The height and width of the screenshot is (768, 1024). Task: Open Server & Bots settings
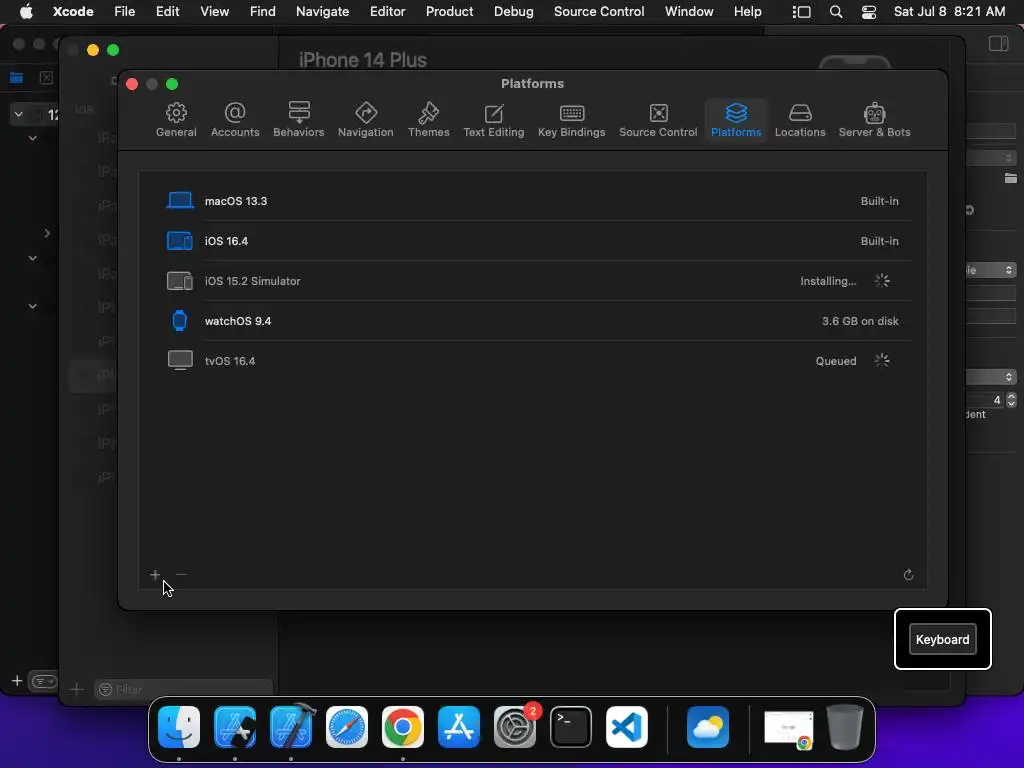[874, 120]
